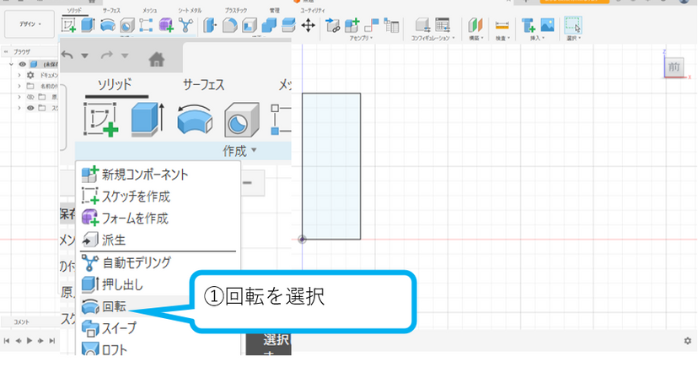The width and height of the screenshot is (698, 365).
Task: Click the dashed-box Select tool icon
Action: tap(572, 25)
